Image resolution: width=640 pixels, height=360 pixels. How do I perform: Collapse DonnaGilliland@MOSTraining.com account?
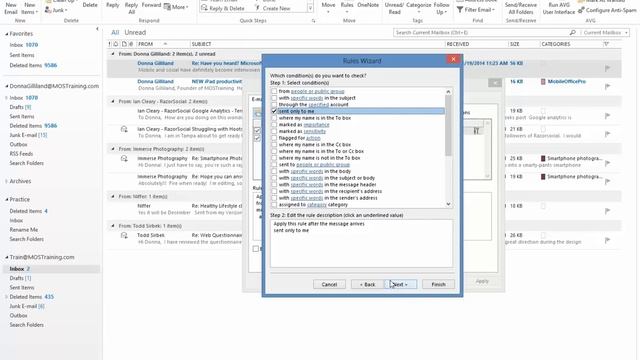tap(7, 86)
